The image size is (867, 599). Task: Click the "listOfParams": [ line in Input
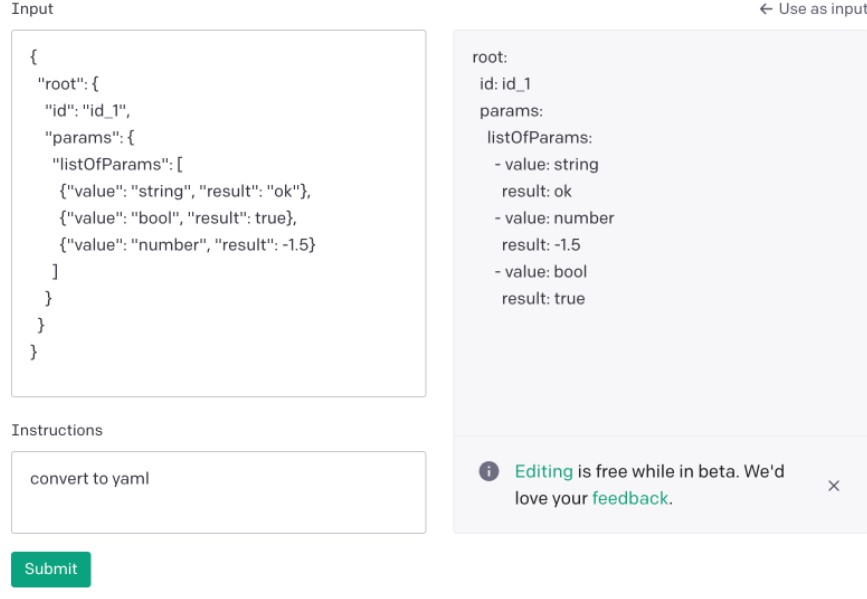coord(117,164)
